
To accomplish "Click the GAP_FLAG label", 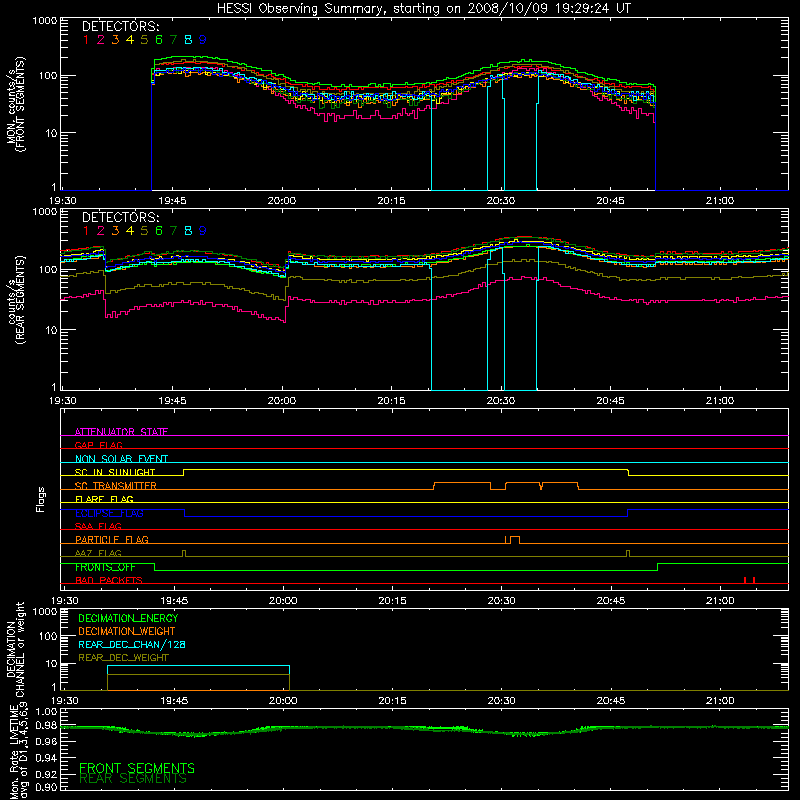I will (x=98, y=445).
